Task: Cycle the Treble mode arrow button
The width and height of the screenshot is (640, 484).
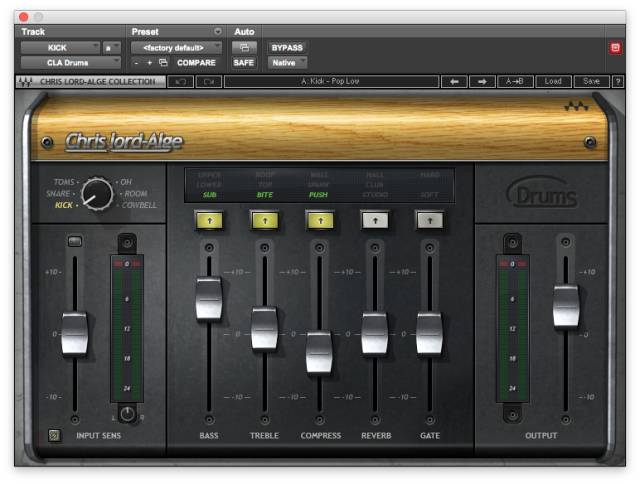Action: (x=265, y=221)
